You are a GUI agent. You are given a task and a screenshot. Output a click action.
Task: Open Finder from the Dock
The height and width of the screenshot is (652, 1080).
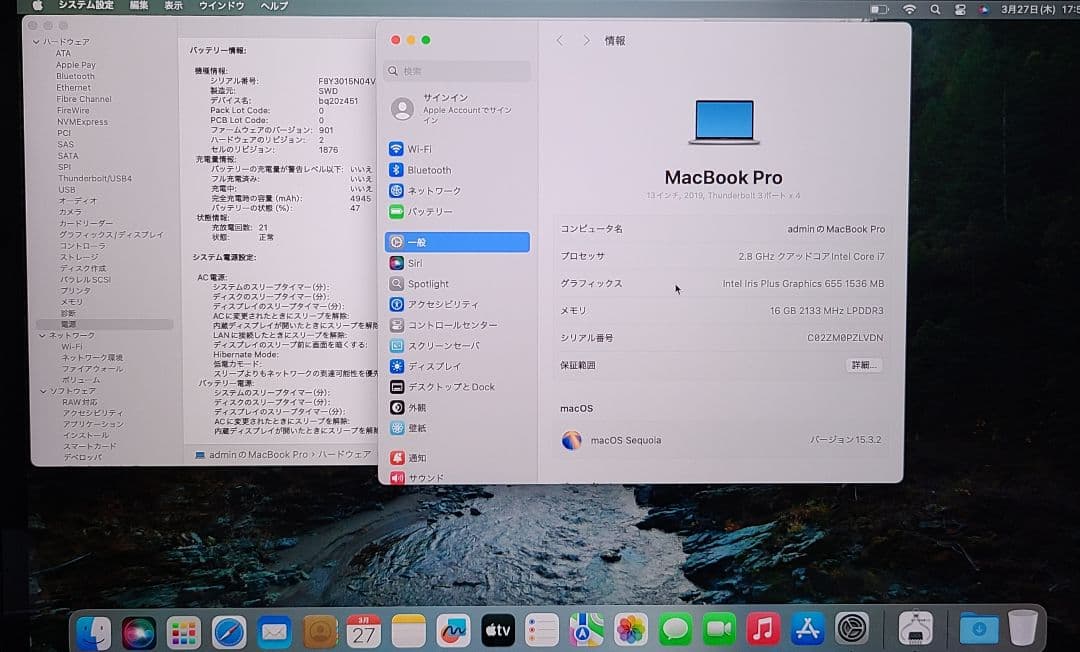coord(93,631)
